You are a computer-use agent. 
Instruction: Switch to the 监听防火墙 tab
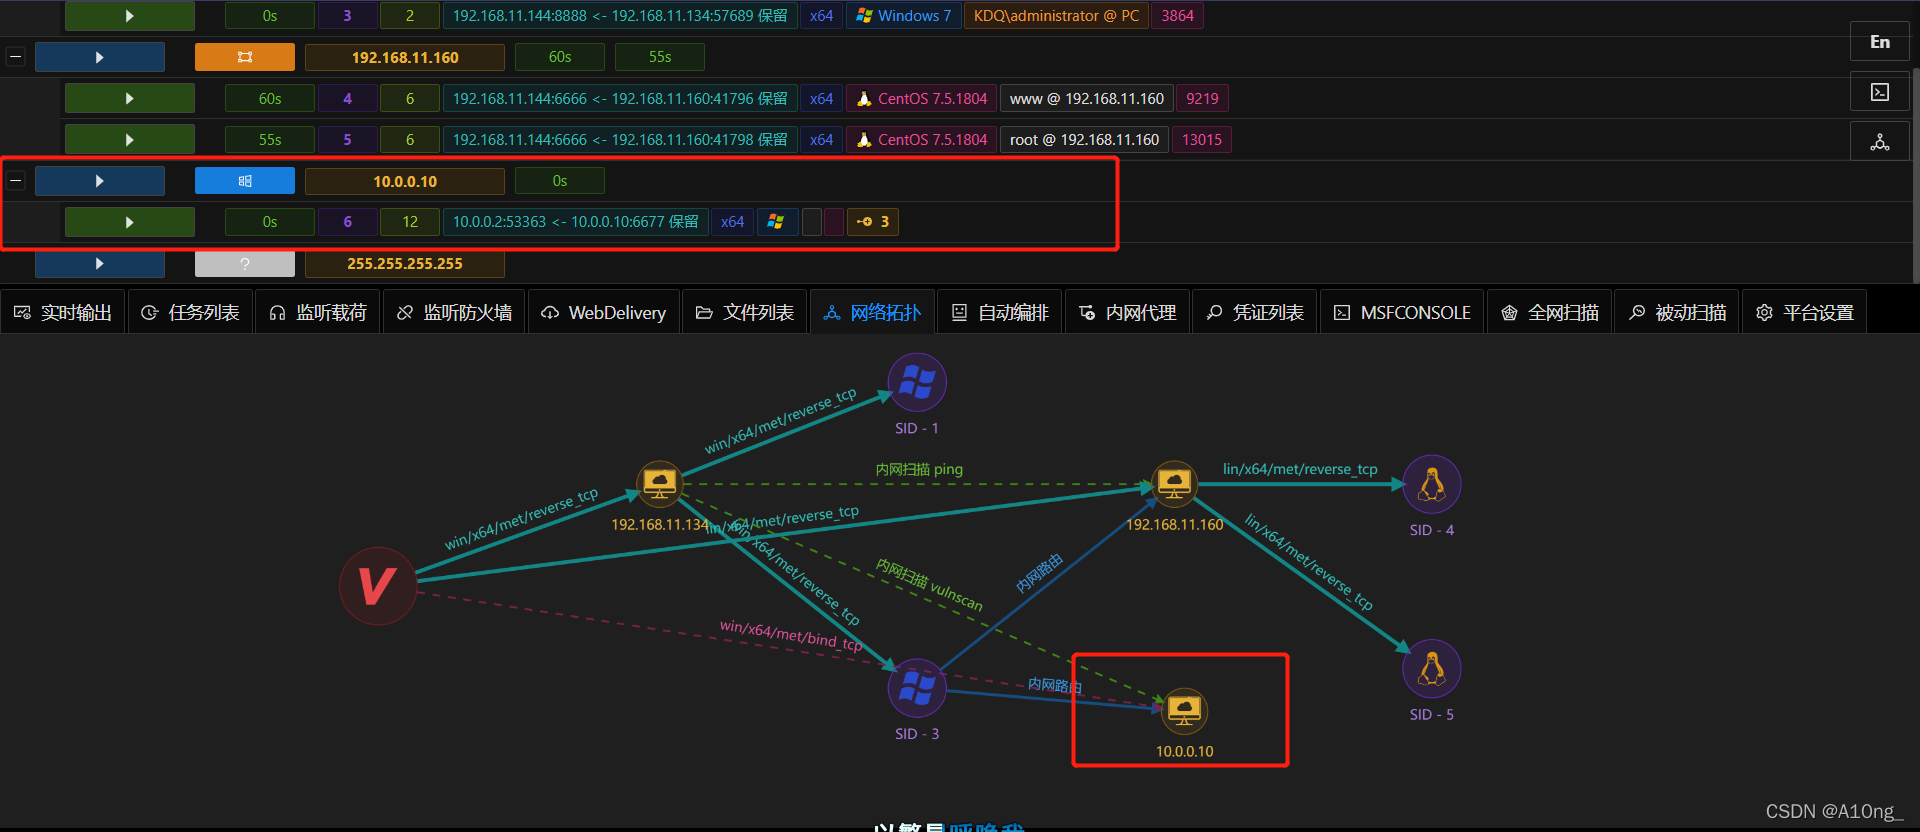click(x=454, y=312)
